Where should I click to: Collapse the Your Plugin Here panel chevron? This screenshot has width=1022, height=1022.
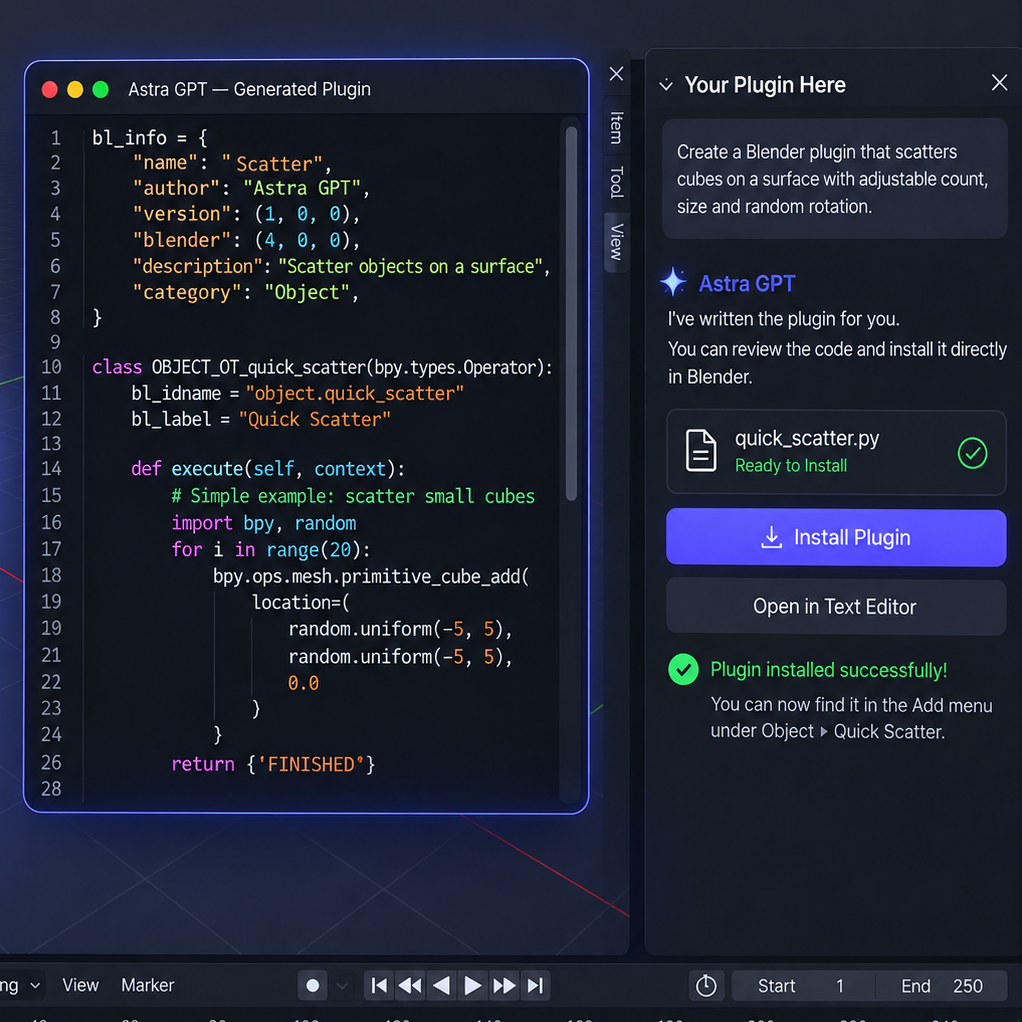tap(665, 85)
